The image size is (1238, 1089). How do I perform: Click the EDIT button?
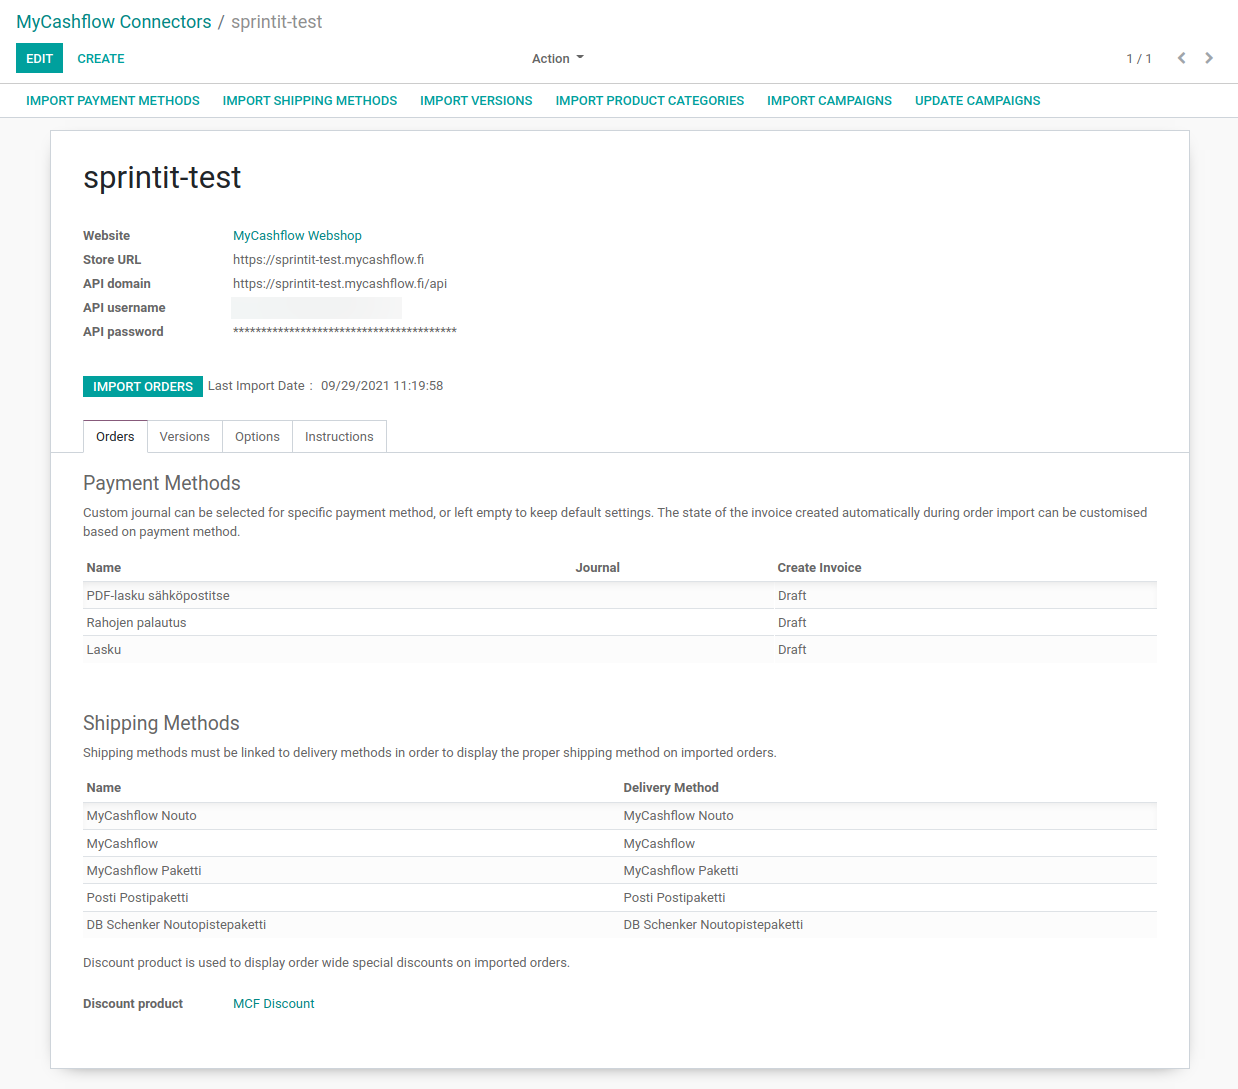(x=40, y=59)
